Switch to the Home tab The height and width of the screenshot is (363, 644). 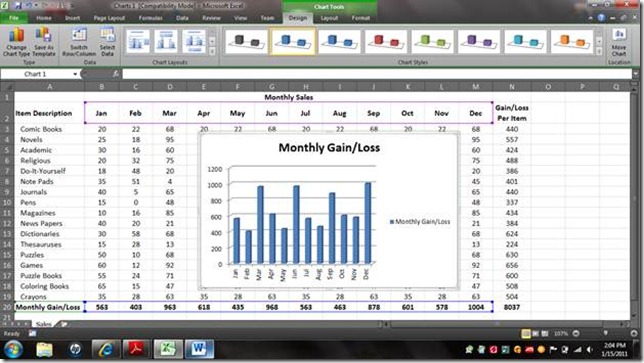(44, 18)
